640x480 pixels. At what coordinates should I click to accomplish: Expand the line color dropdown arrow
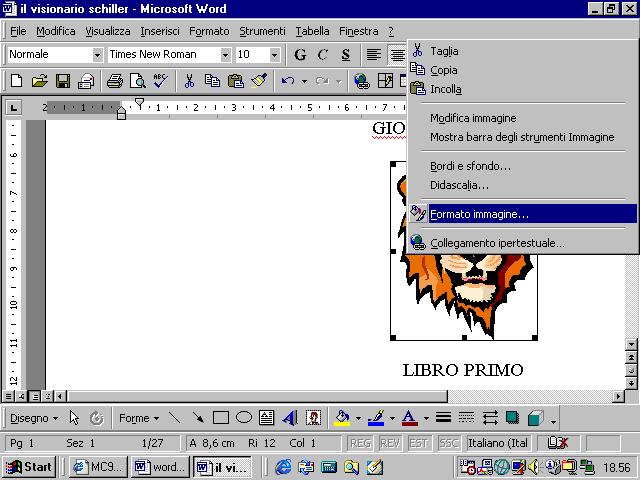point(392,418)
